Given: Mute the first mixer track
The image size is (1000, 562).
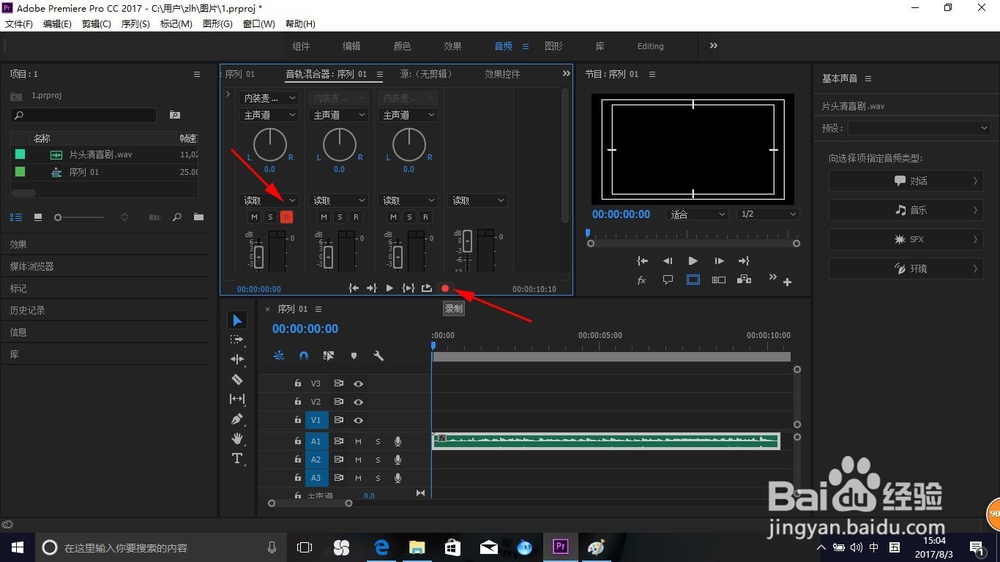Looking at the screenshot, I should (x=254, y=218).
